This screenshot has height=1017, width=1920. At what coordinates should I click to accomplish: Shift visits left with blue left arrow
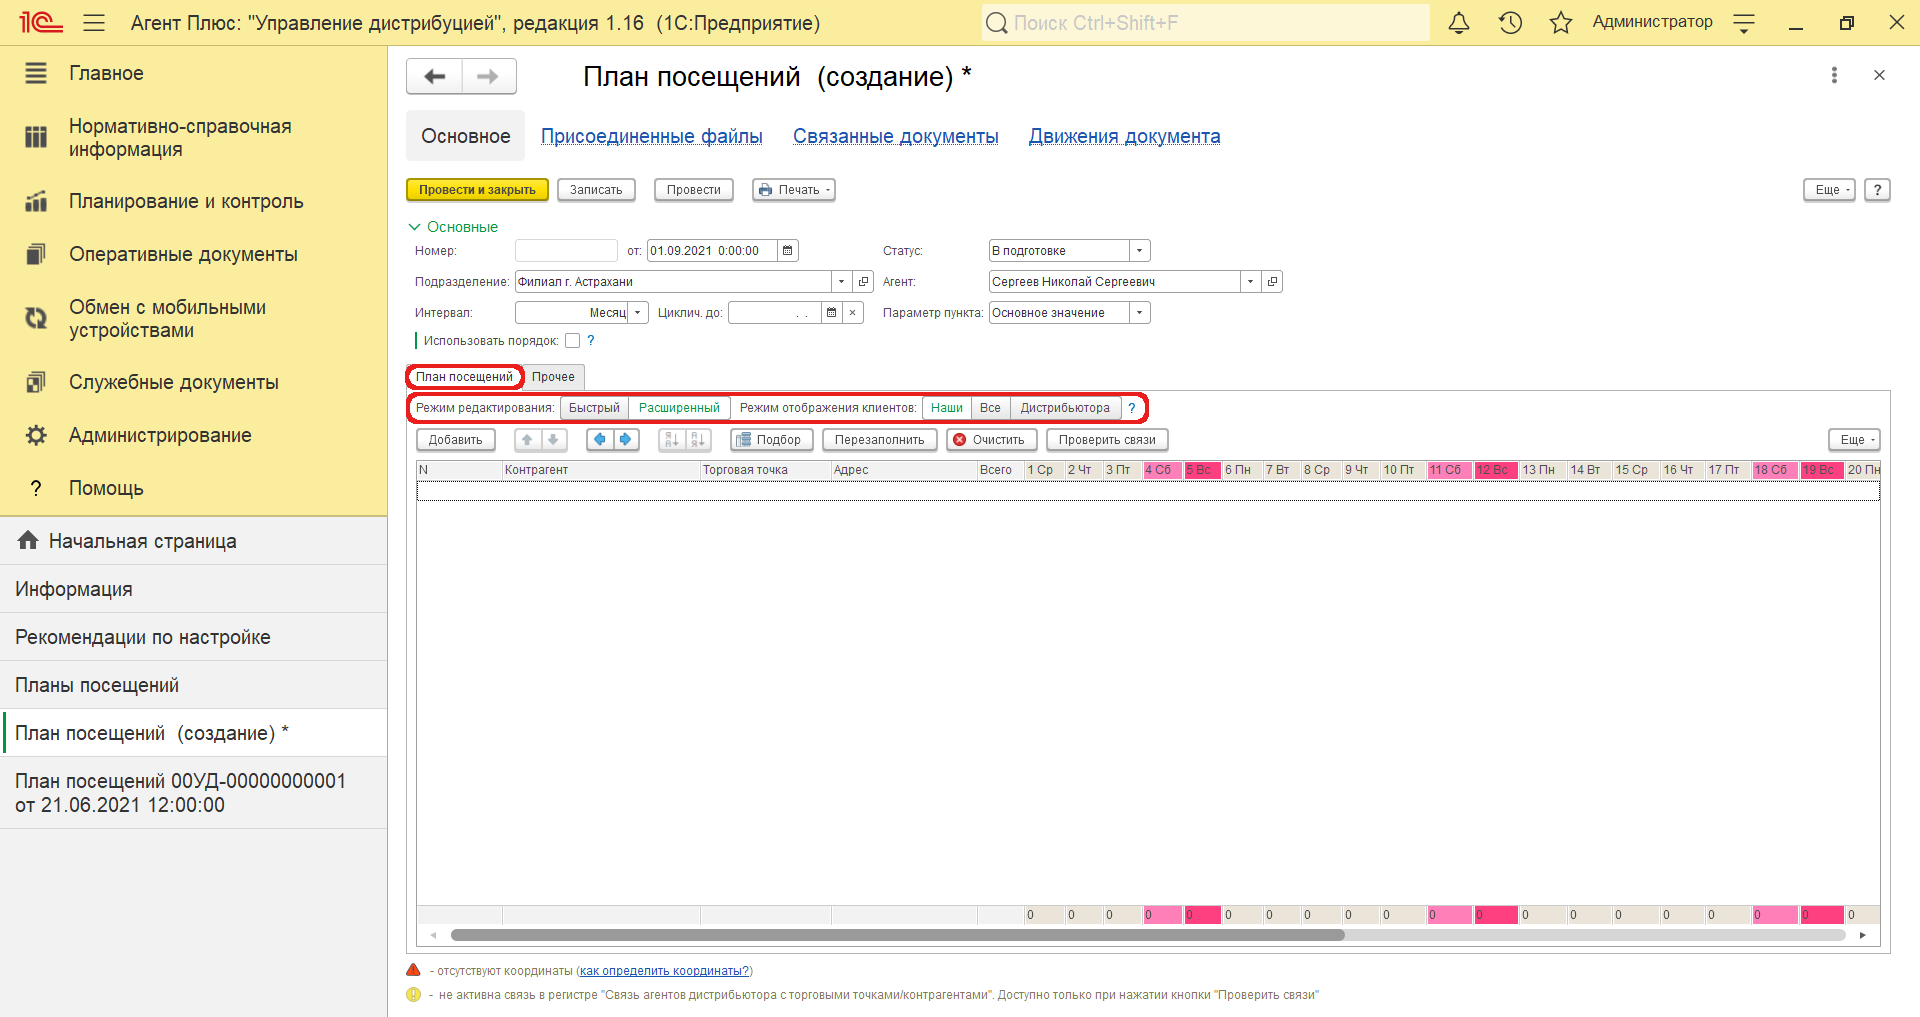(x=599, y=440)
